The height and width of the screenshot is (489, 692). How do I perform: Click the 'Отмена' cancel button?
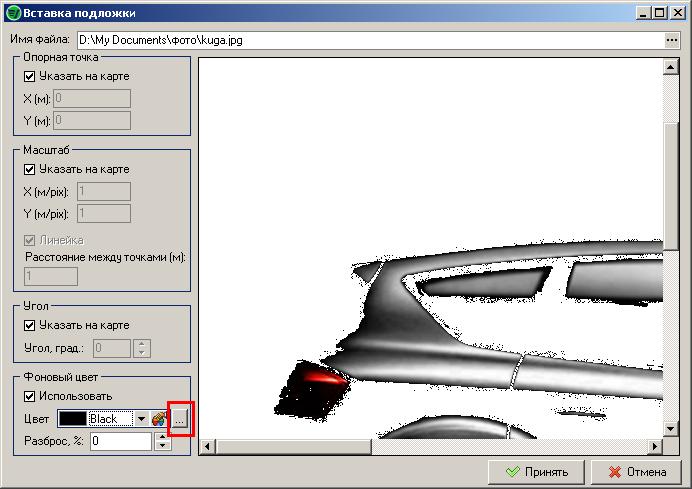(636, 472)
